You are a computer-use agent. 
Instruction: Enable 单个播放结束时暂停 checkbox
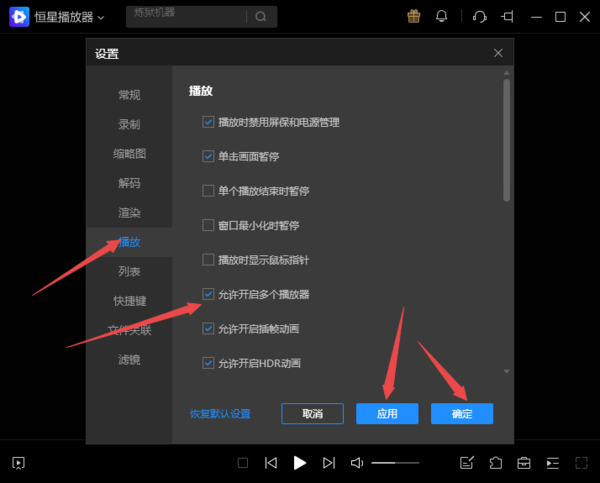(x=208, y=191)
